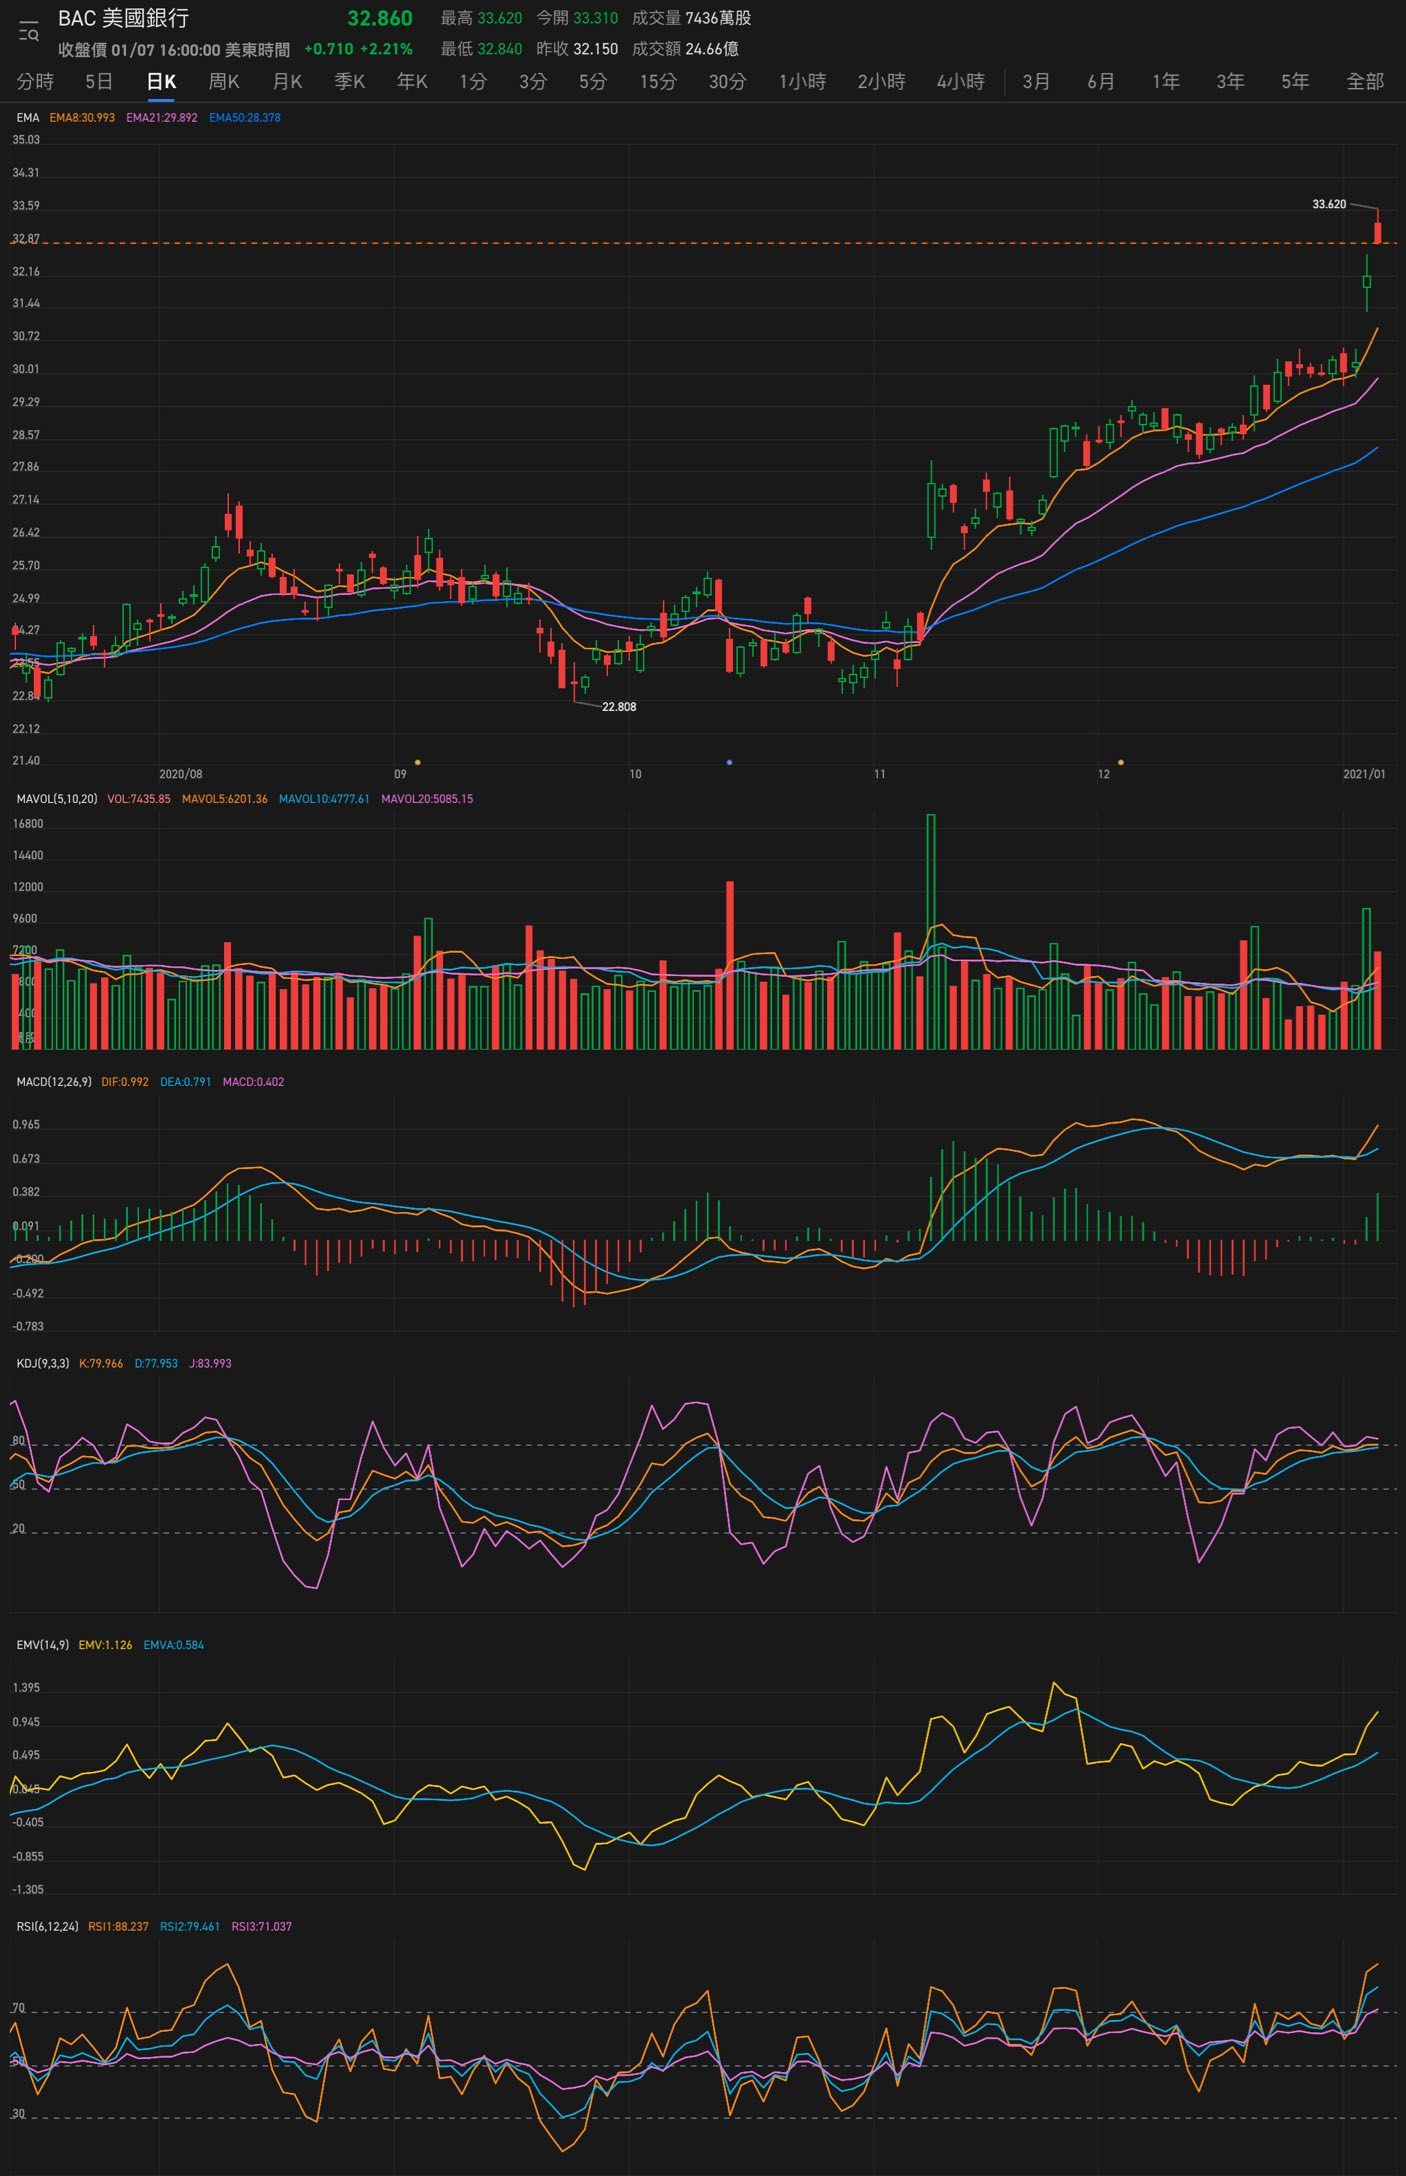This screenshot has width=1406, height=2176.
Task: Switch to 季K quarterly chart
Action: point(350,81)
